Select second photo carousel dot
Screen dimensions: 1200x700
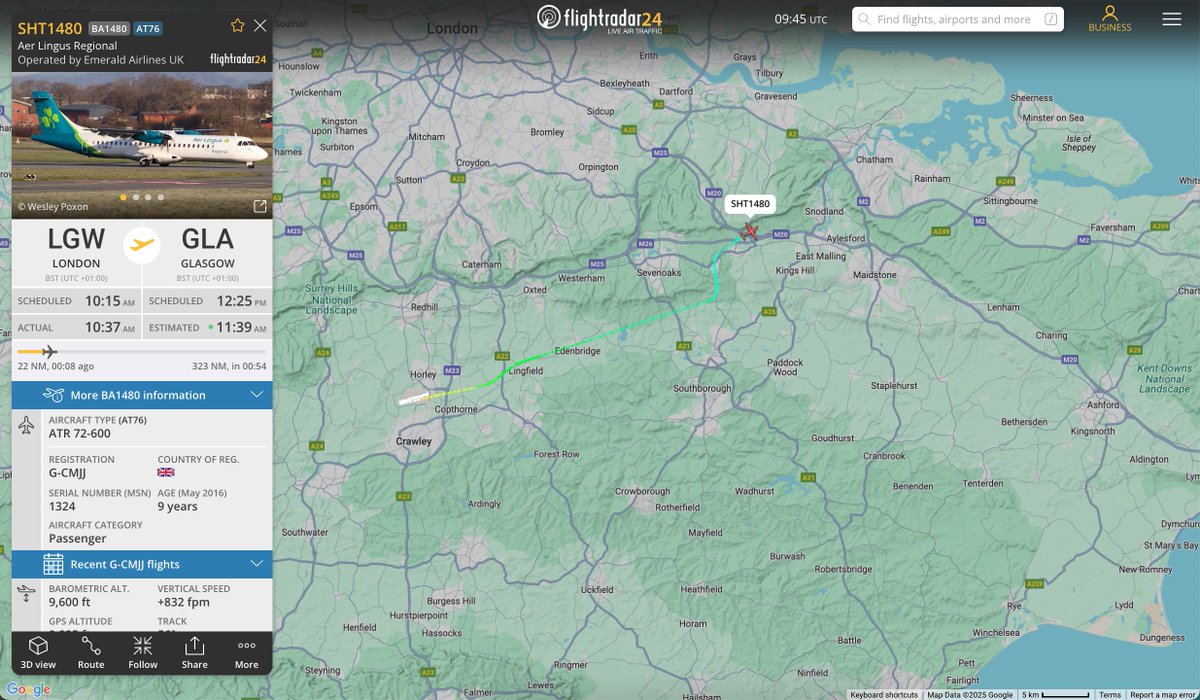pyautogui.click(x=136, y=197)
